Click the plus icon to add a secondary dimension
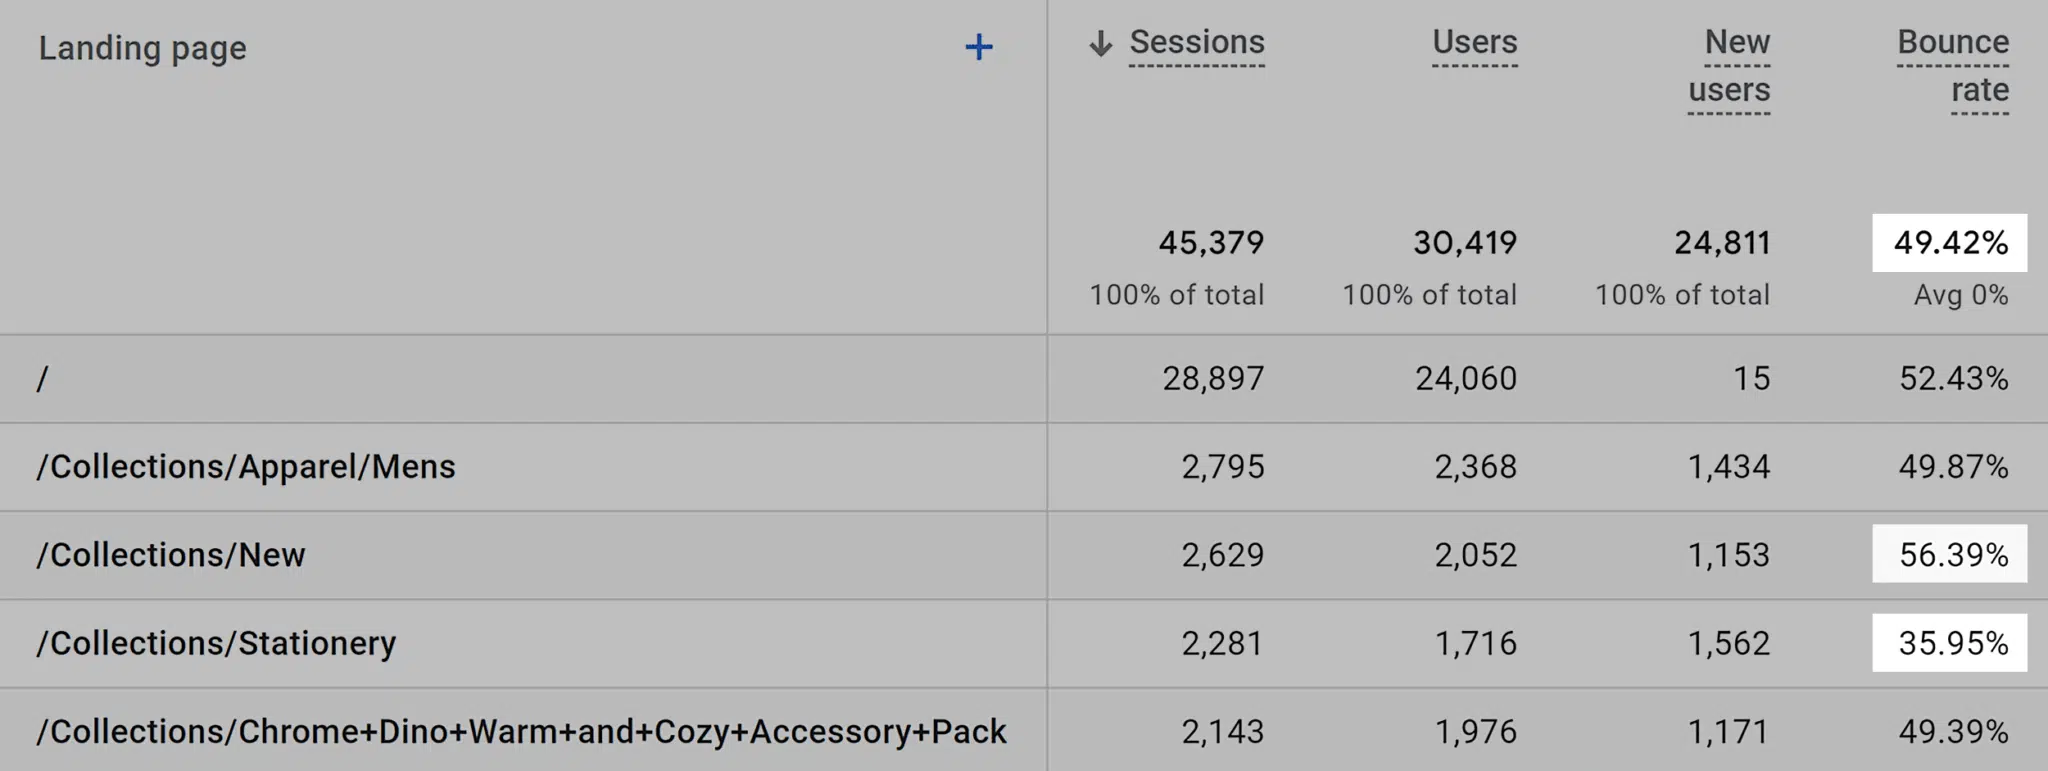 pos(980,46)
